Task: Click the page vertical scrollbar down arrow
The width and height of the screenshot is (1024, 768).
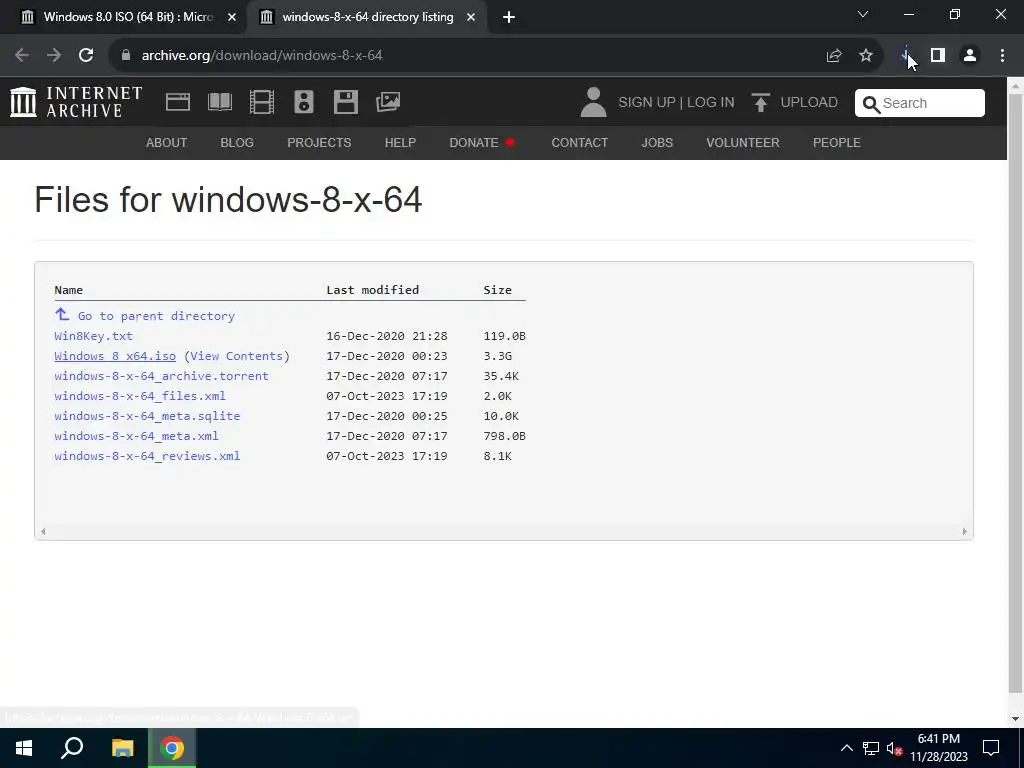Action: (x=1016, y=719)
